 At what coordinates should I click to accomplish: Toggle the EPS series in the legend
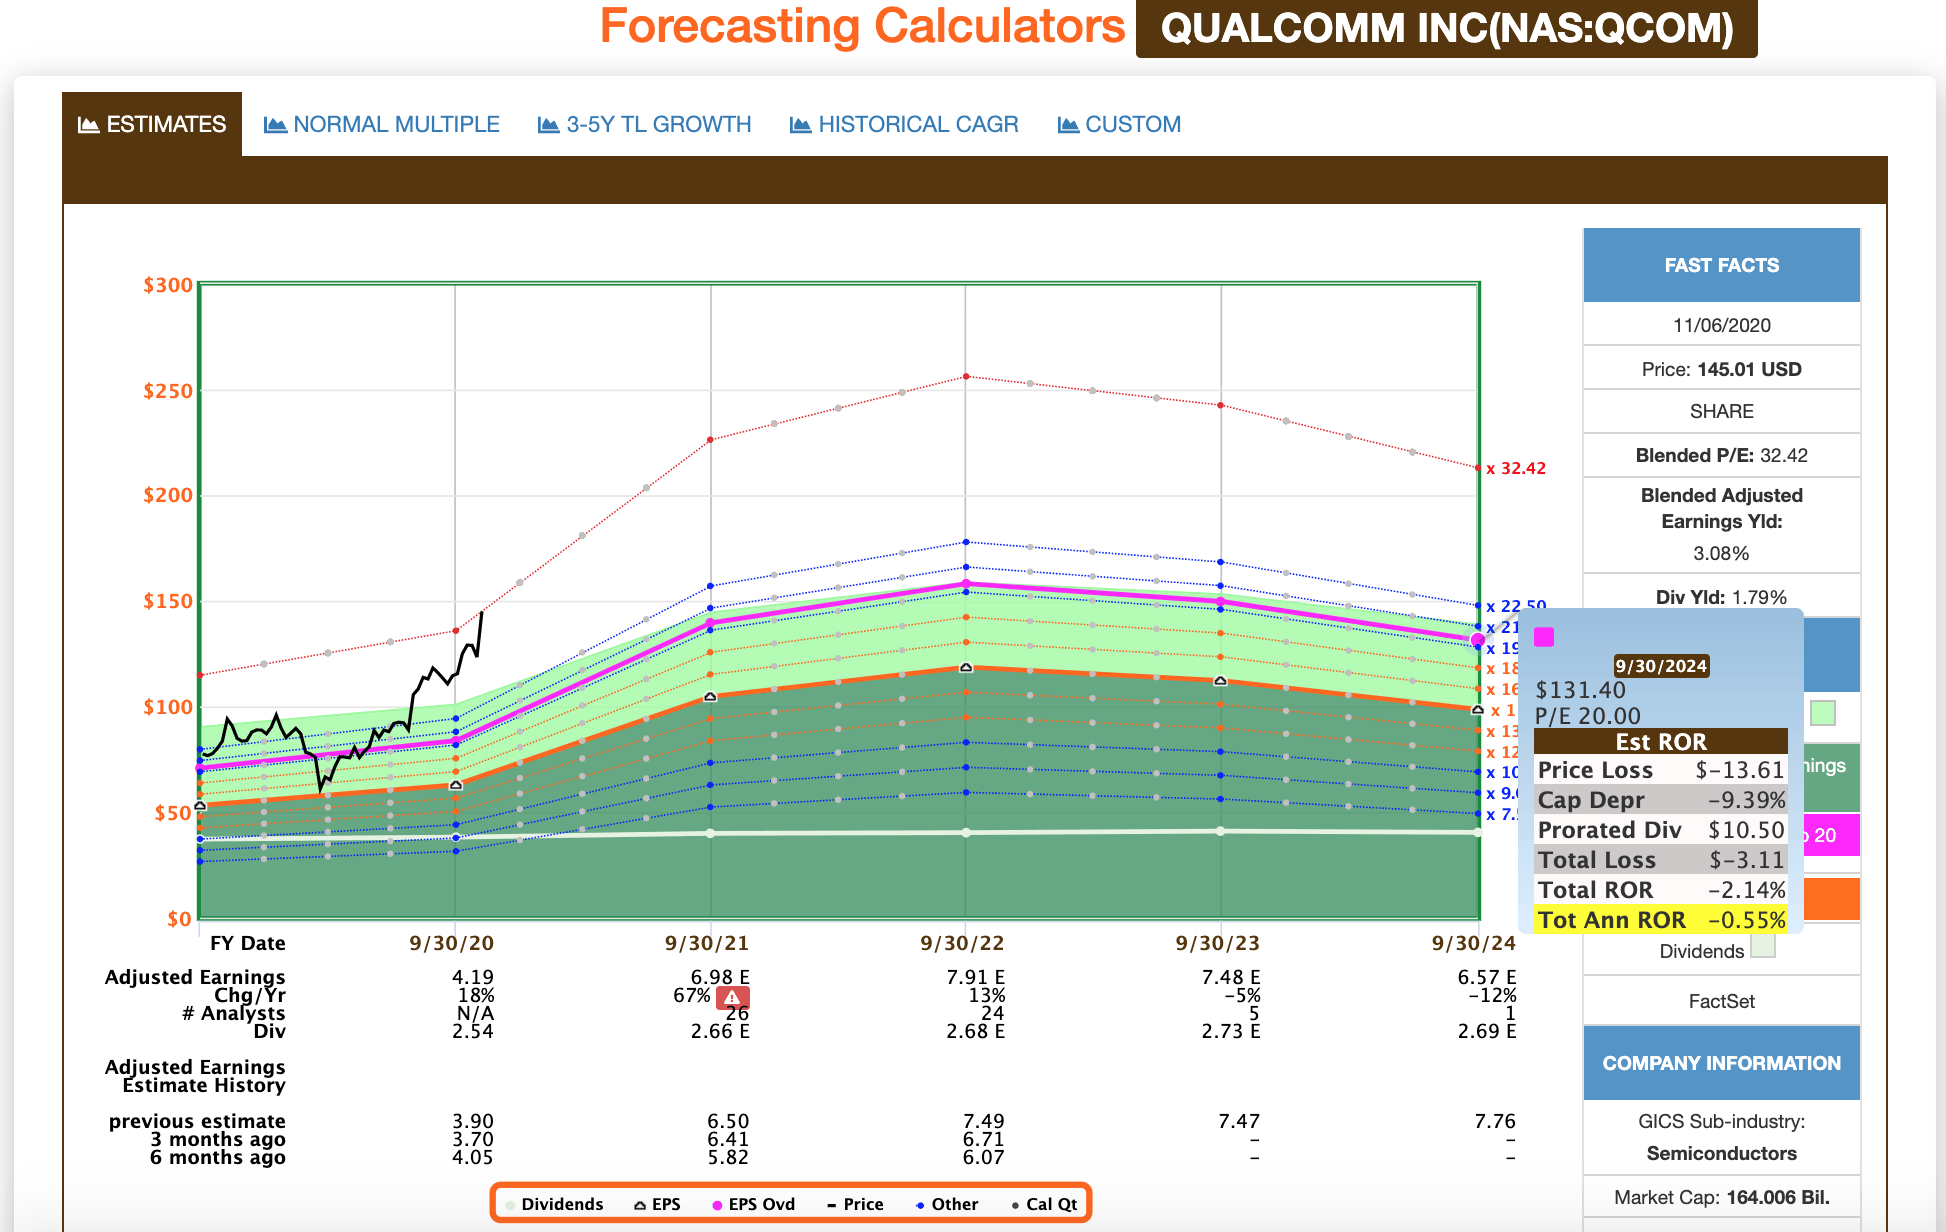pyautogui.click(x=657, y=1204)
